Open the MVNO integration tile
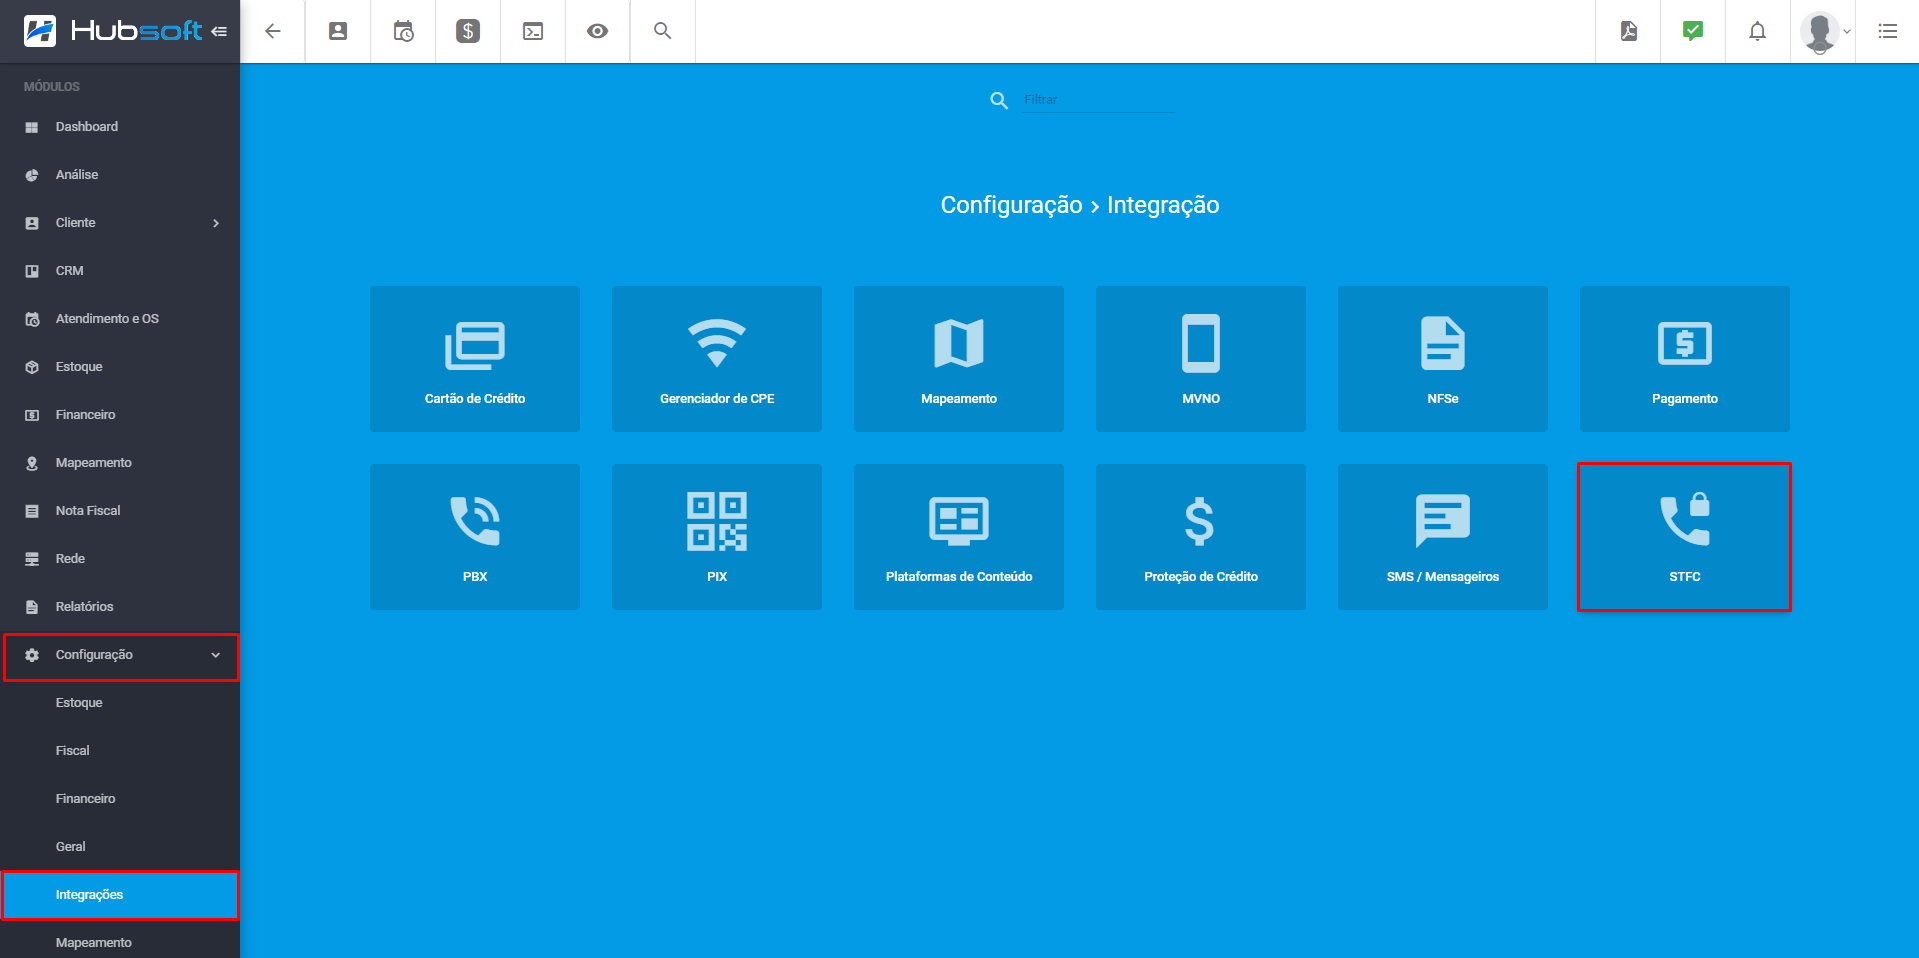This screenshot has width=1919, height=958. click(1201, 359)
